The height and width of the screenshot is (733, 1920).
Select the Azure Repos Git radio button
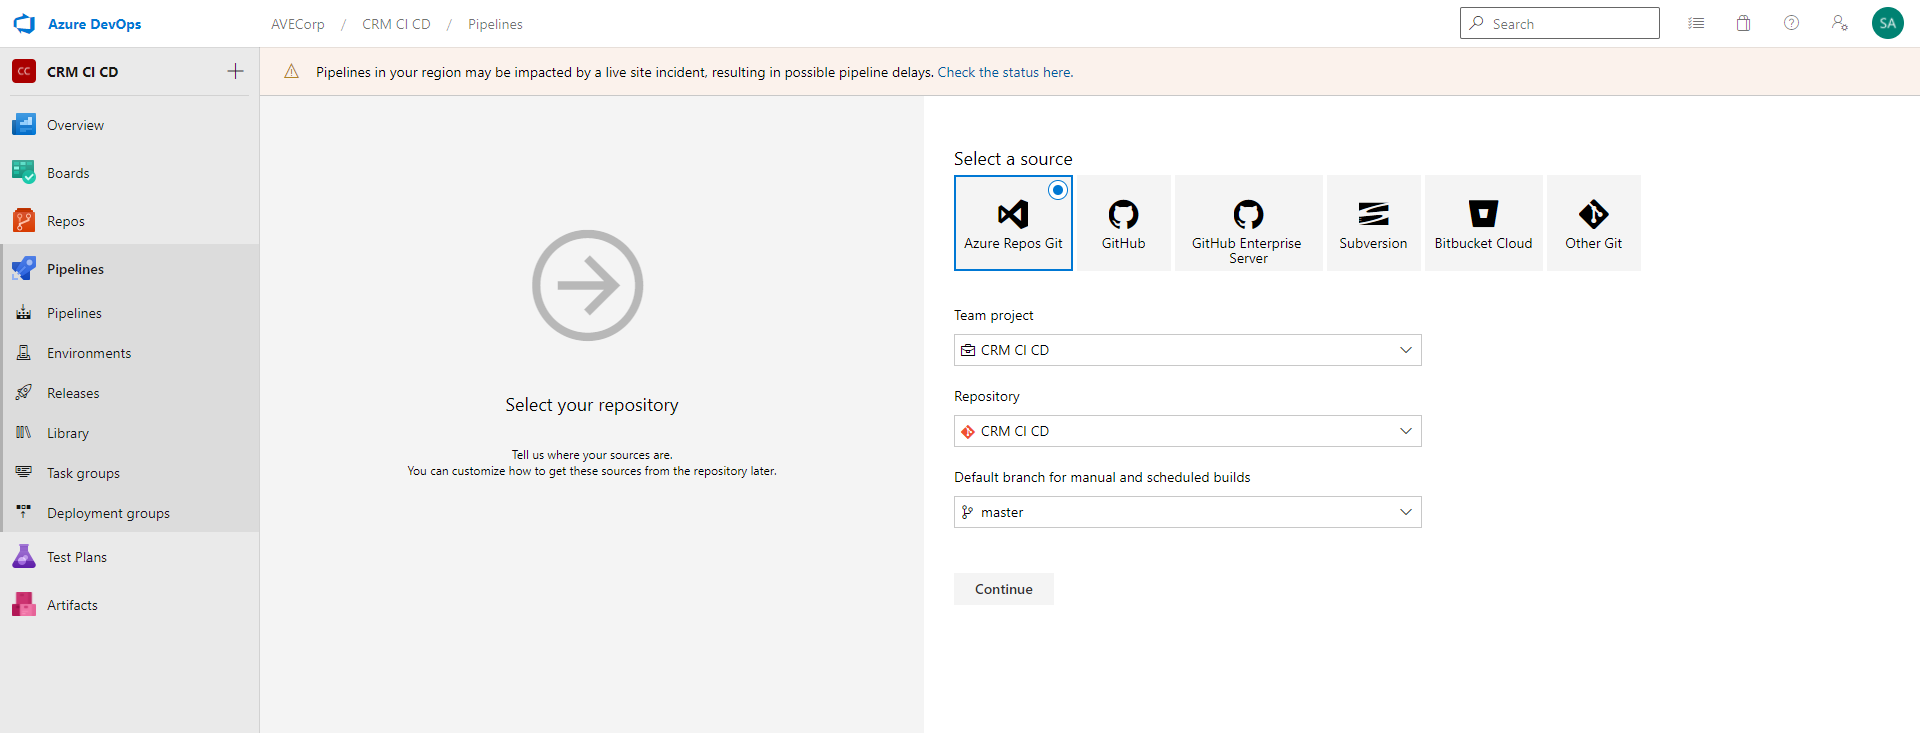1058,190
